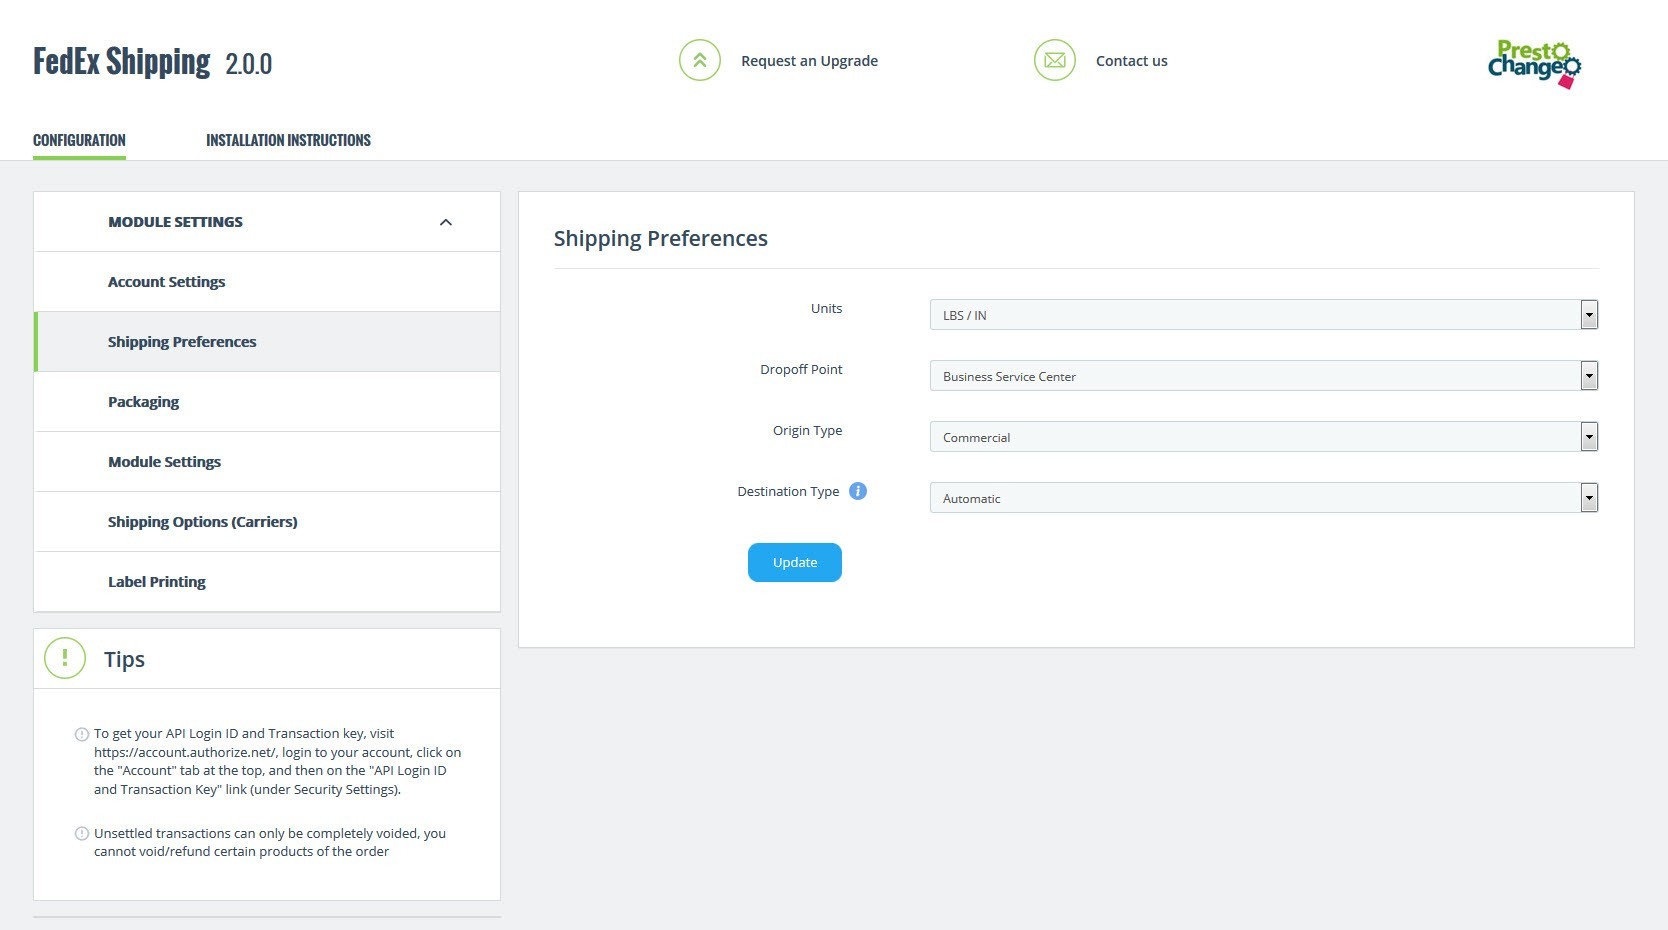
Task: Open the Dropoff Point dropdown
Action: (x=1263, y=376)
